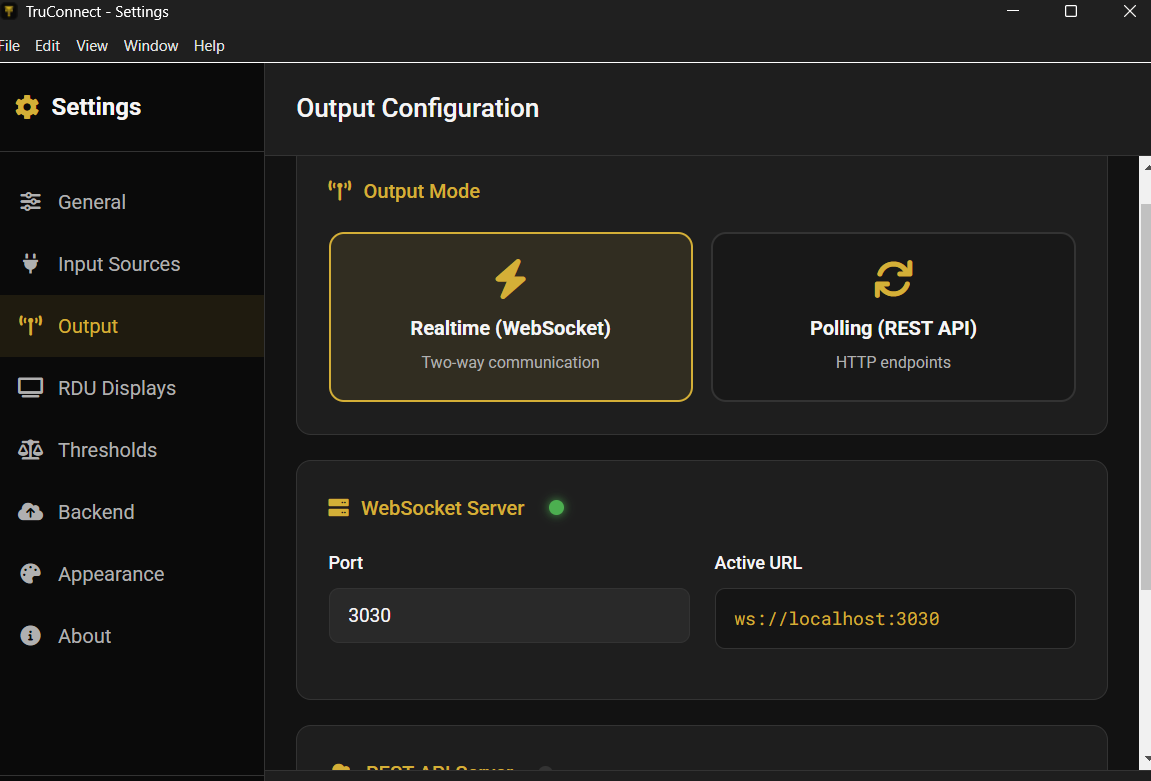Select Polling (REST API) output mode
This screenshot has width=1151, height=781.
coord(893,317)
